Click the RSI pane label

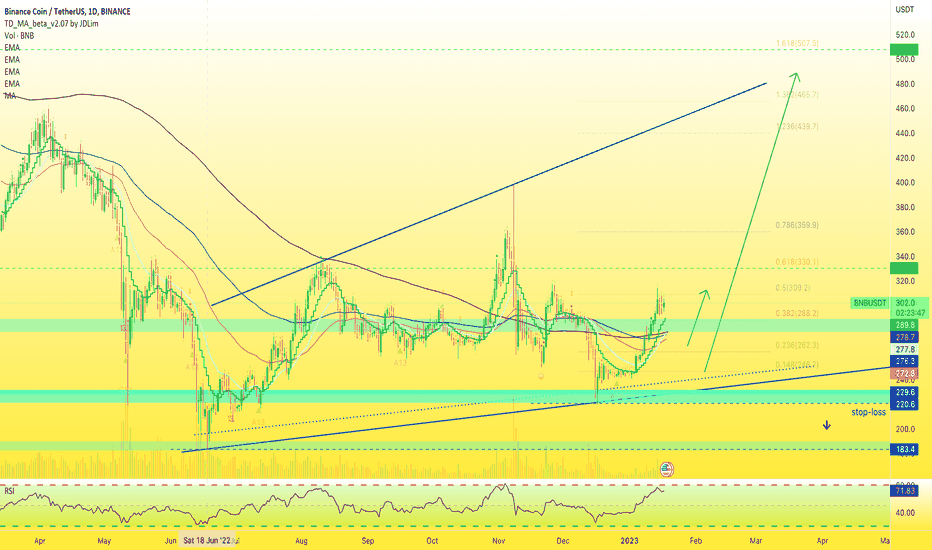click(x=9, y=491)
